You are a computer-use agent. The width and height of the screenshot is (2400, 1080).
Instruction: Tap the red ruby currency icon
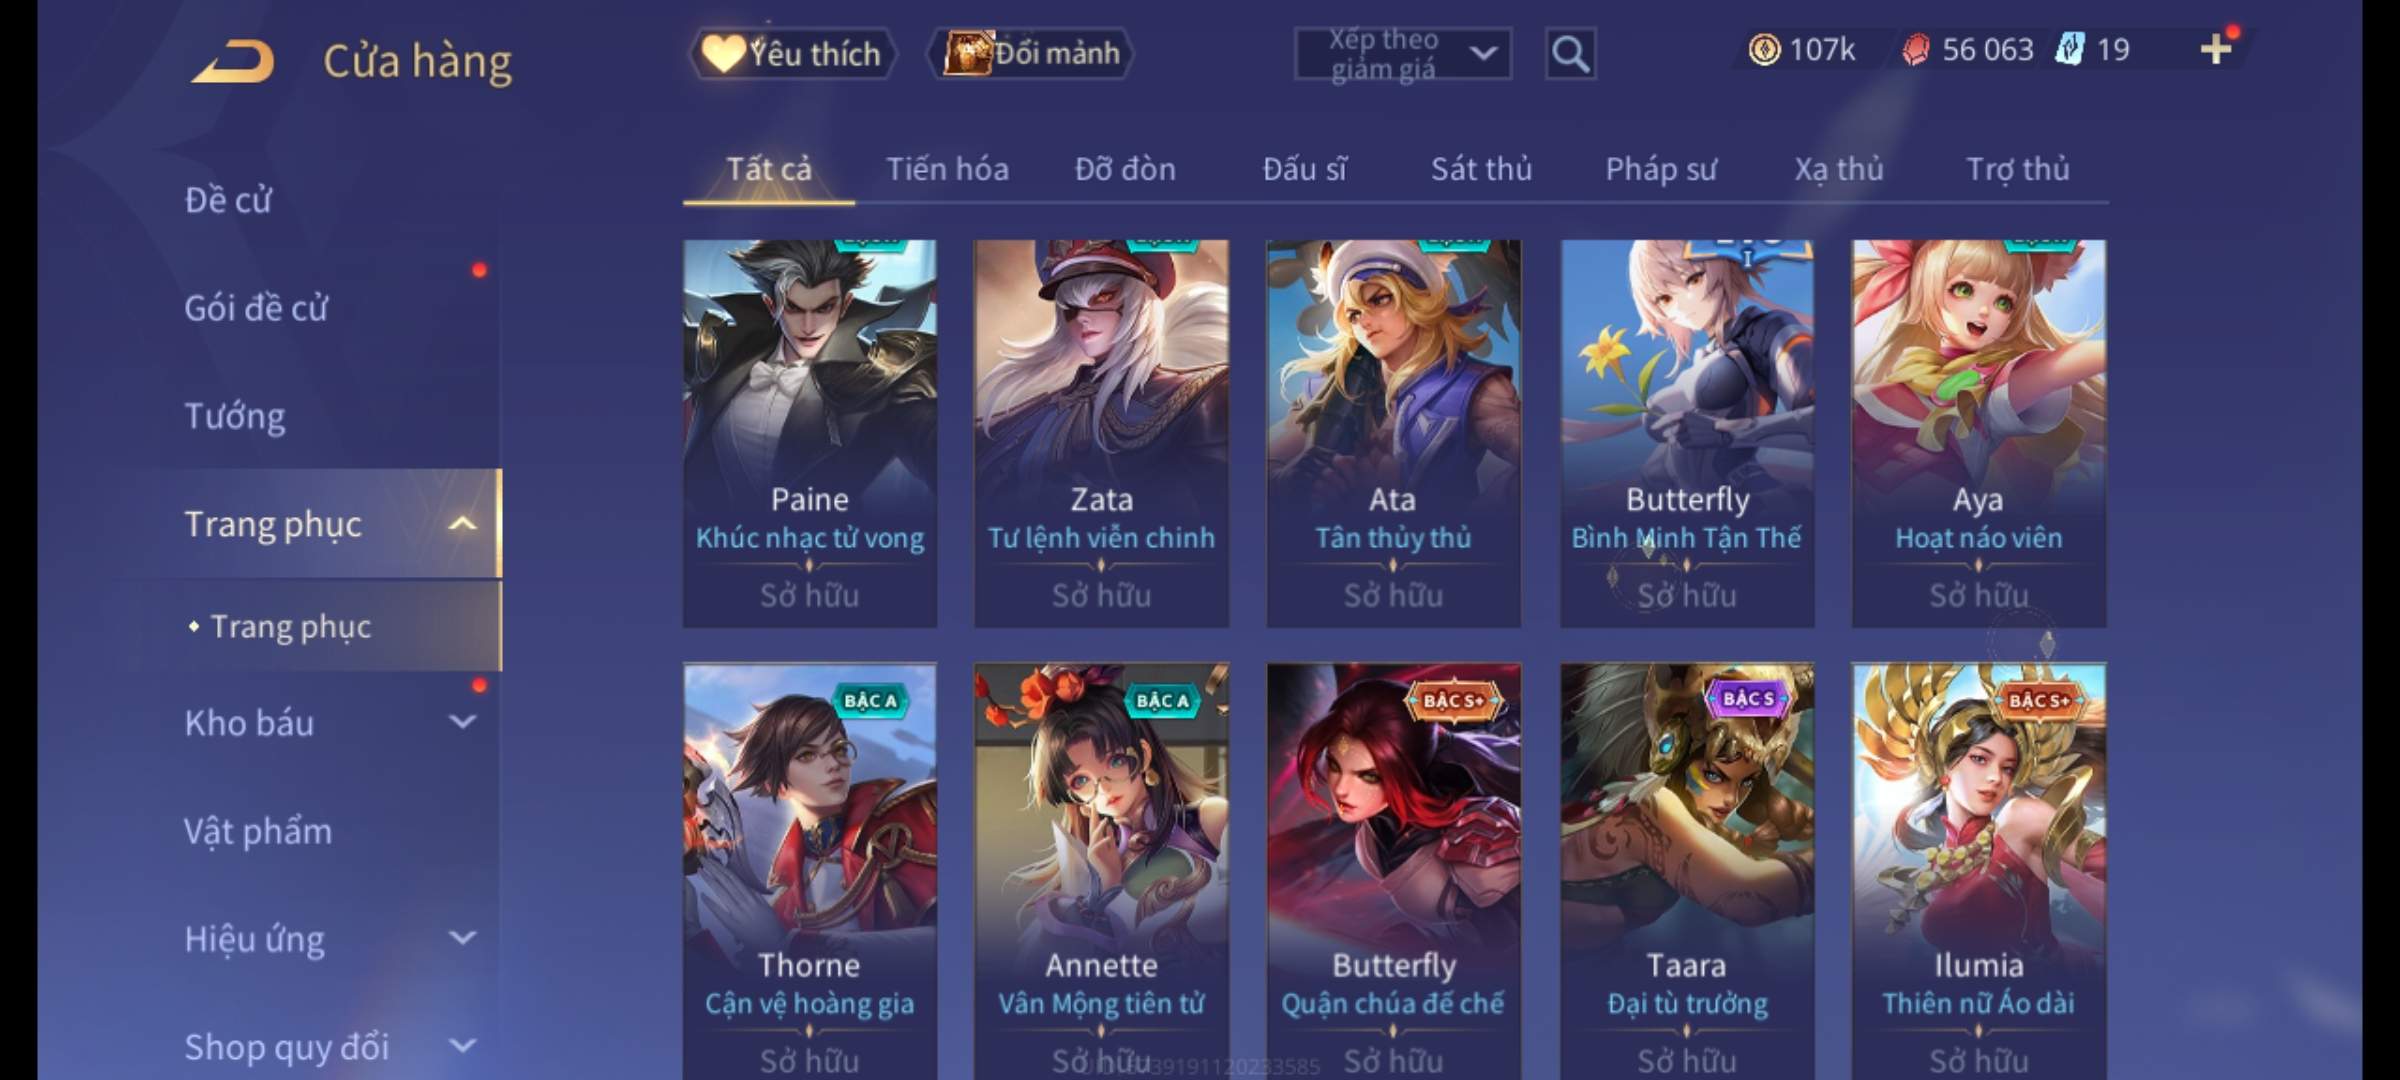click(1915, 49)
